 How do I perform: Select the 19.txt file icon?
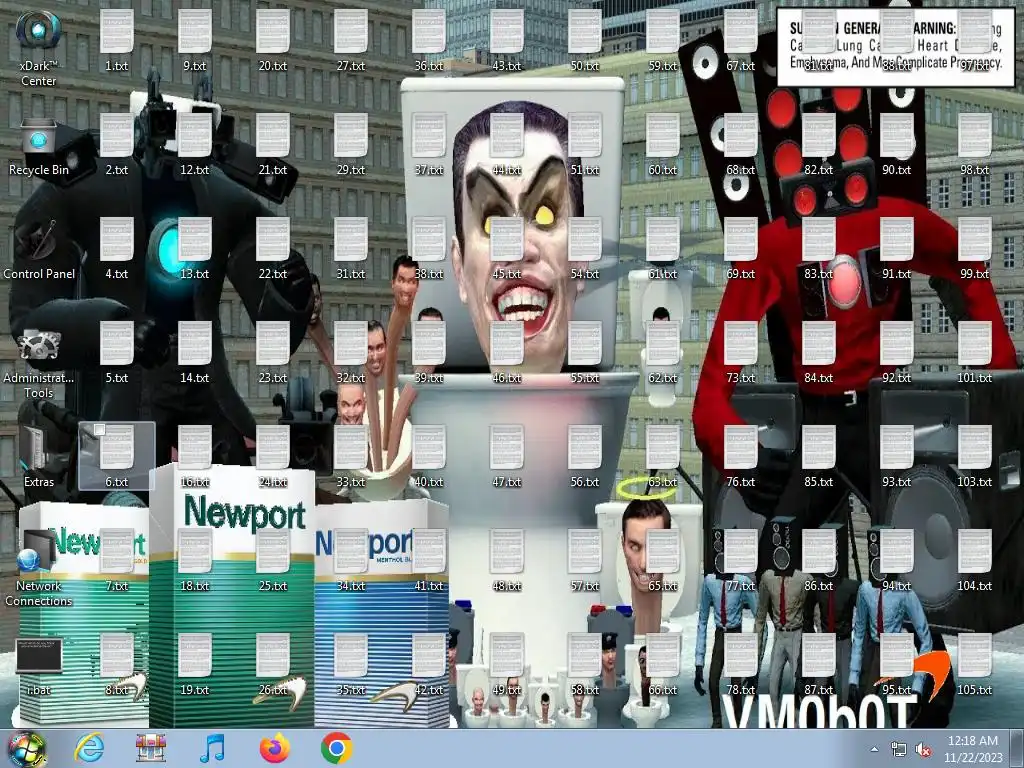[x=195, y=656]
